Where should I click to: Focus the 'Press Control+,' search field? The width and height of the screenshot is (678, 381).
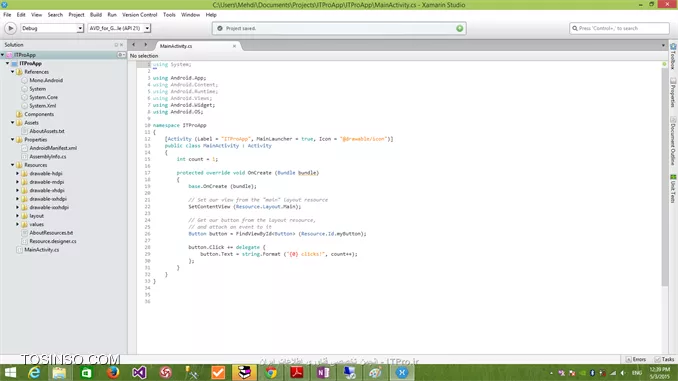619,28
